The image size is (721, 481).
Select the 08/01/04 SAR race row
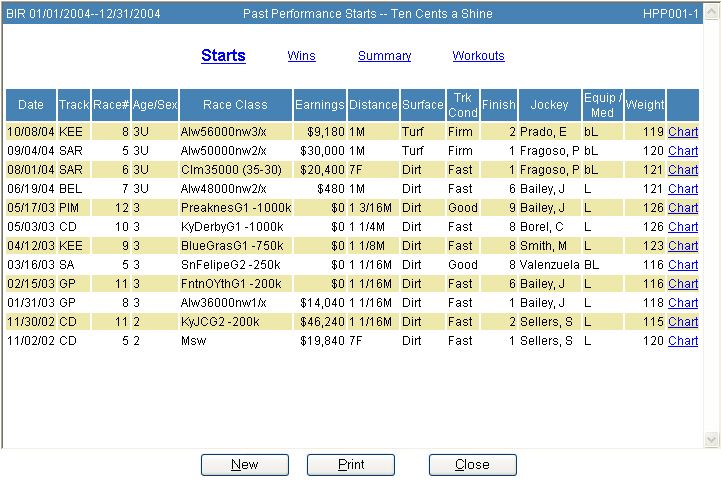(x=235, y=170)
